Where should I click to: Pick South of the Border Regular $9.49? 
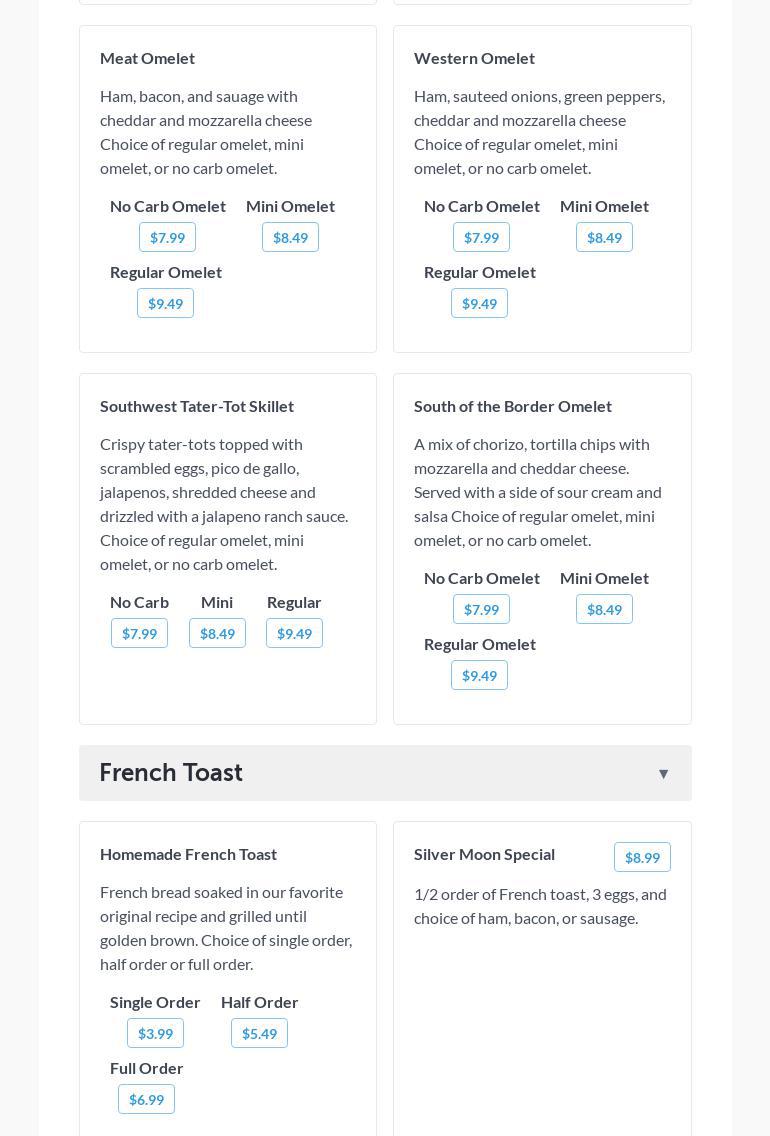click(479, 675)
